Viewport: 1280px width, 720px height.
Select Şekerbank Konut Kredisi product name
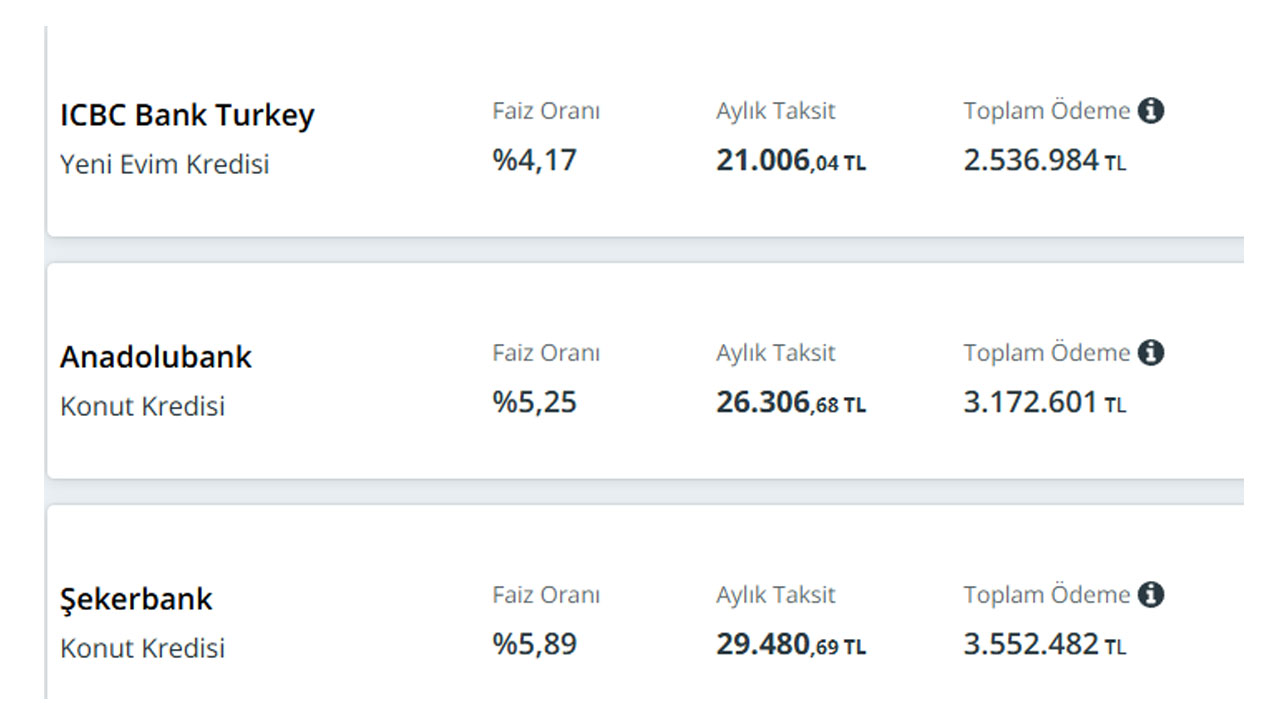coord(143,648)
